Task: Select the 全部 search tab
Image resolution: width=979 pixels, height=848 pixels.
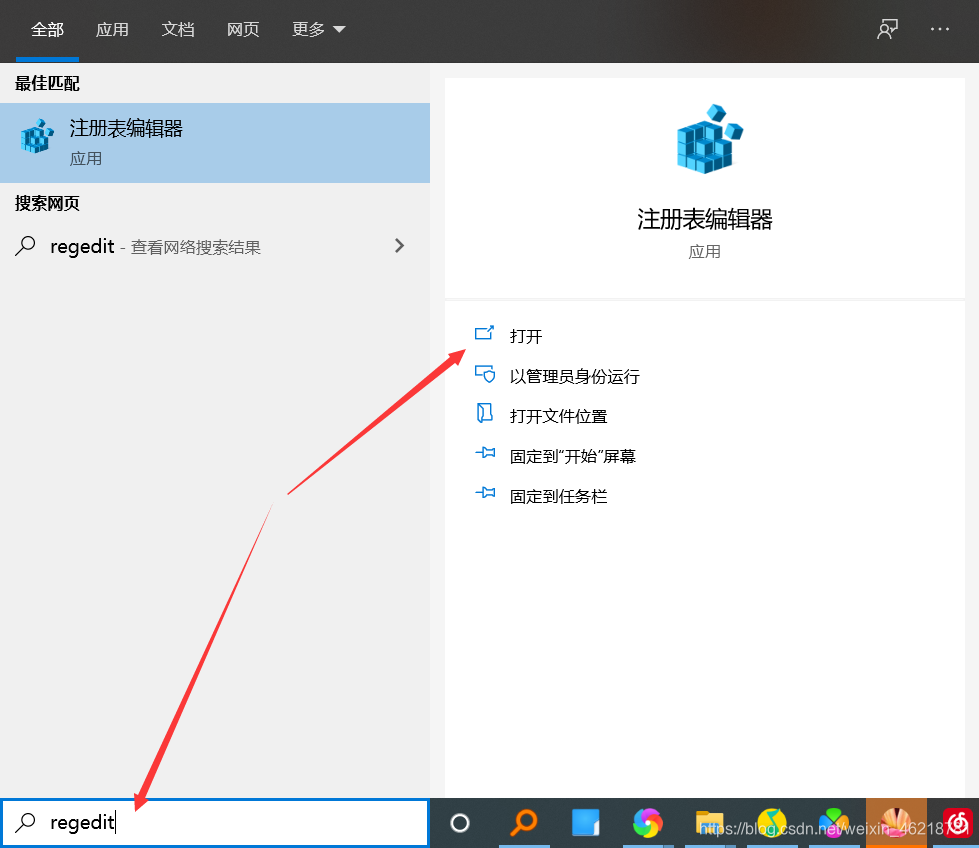Action: [47, 29]
